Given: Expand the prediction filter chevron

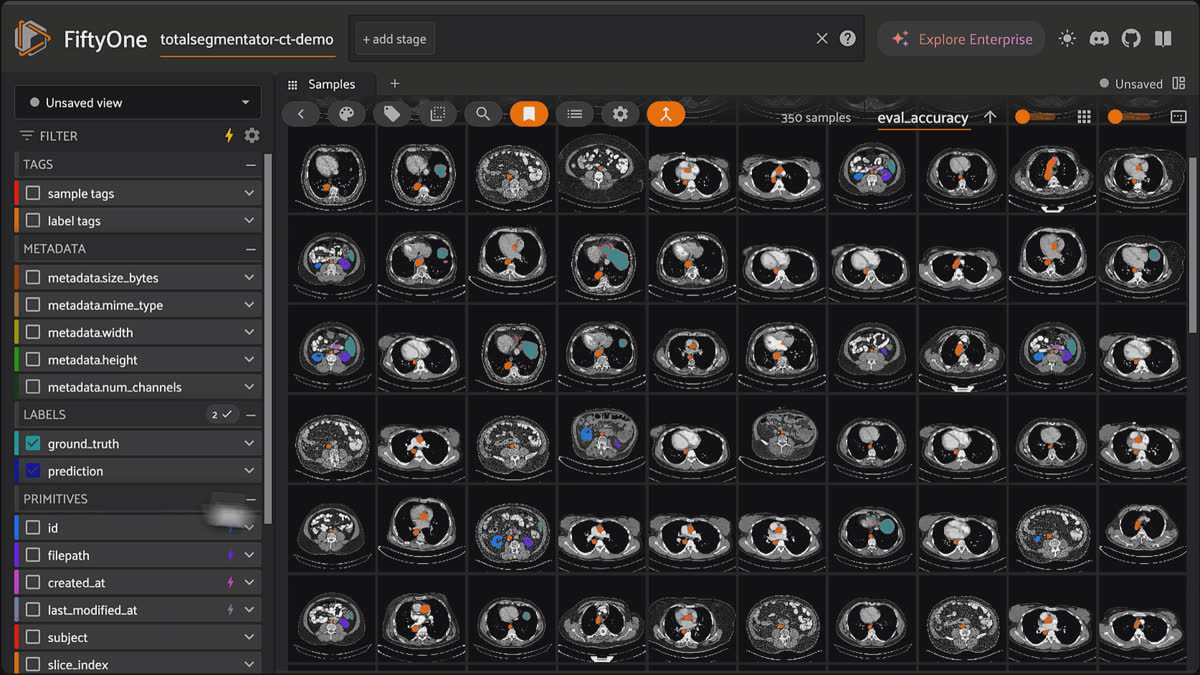Looking at the screenshot, I should (249, 471).
